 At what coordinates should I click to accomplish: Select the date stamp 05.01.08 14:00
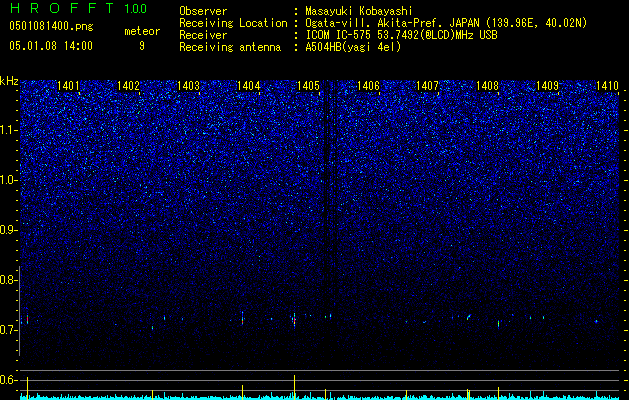coord(51,46)
